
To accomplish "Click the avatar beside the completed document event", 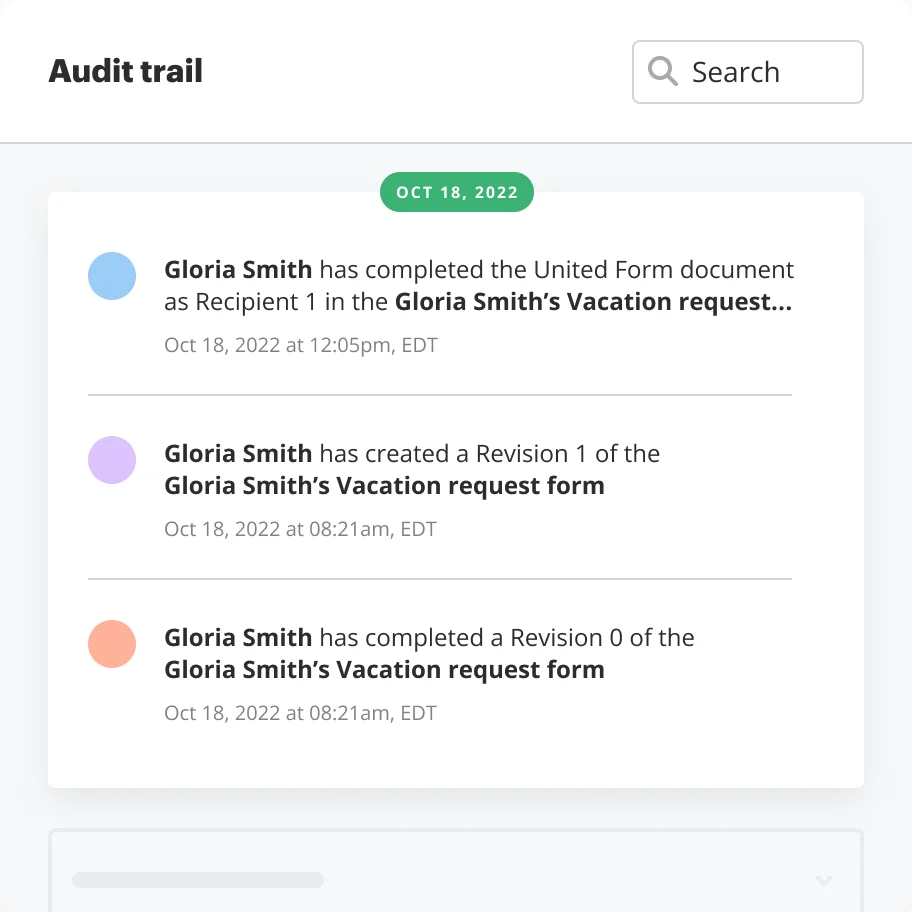I will pyautogui.click(x=112, y=276).
